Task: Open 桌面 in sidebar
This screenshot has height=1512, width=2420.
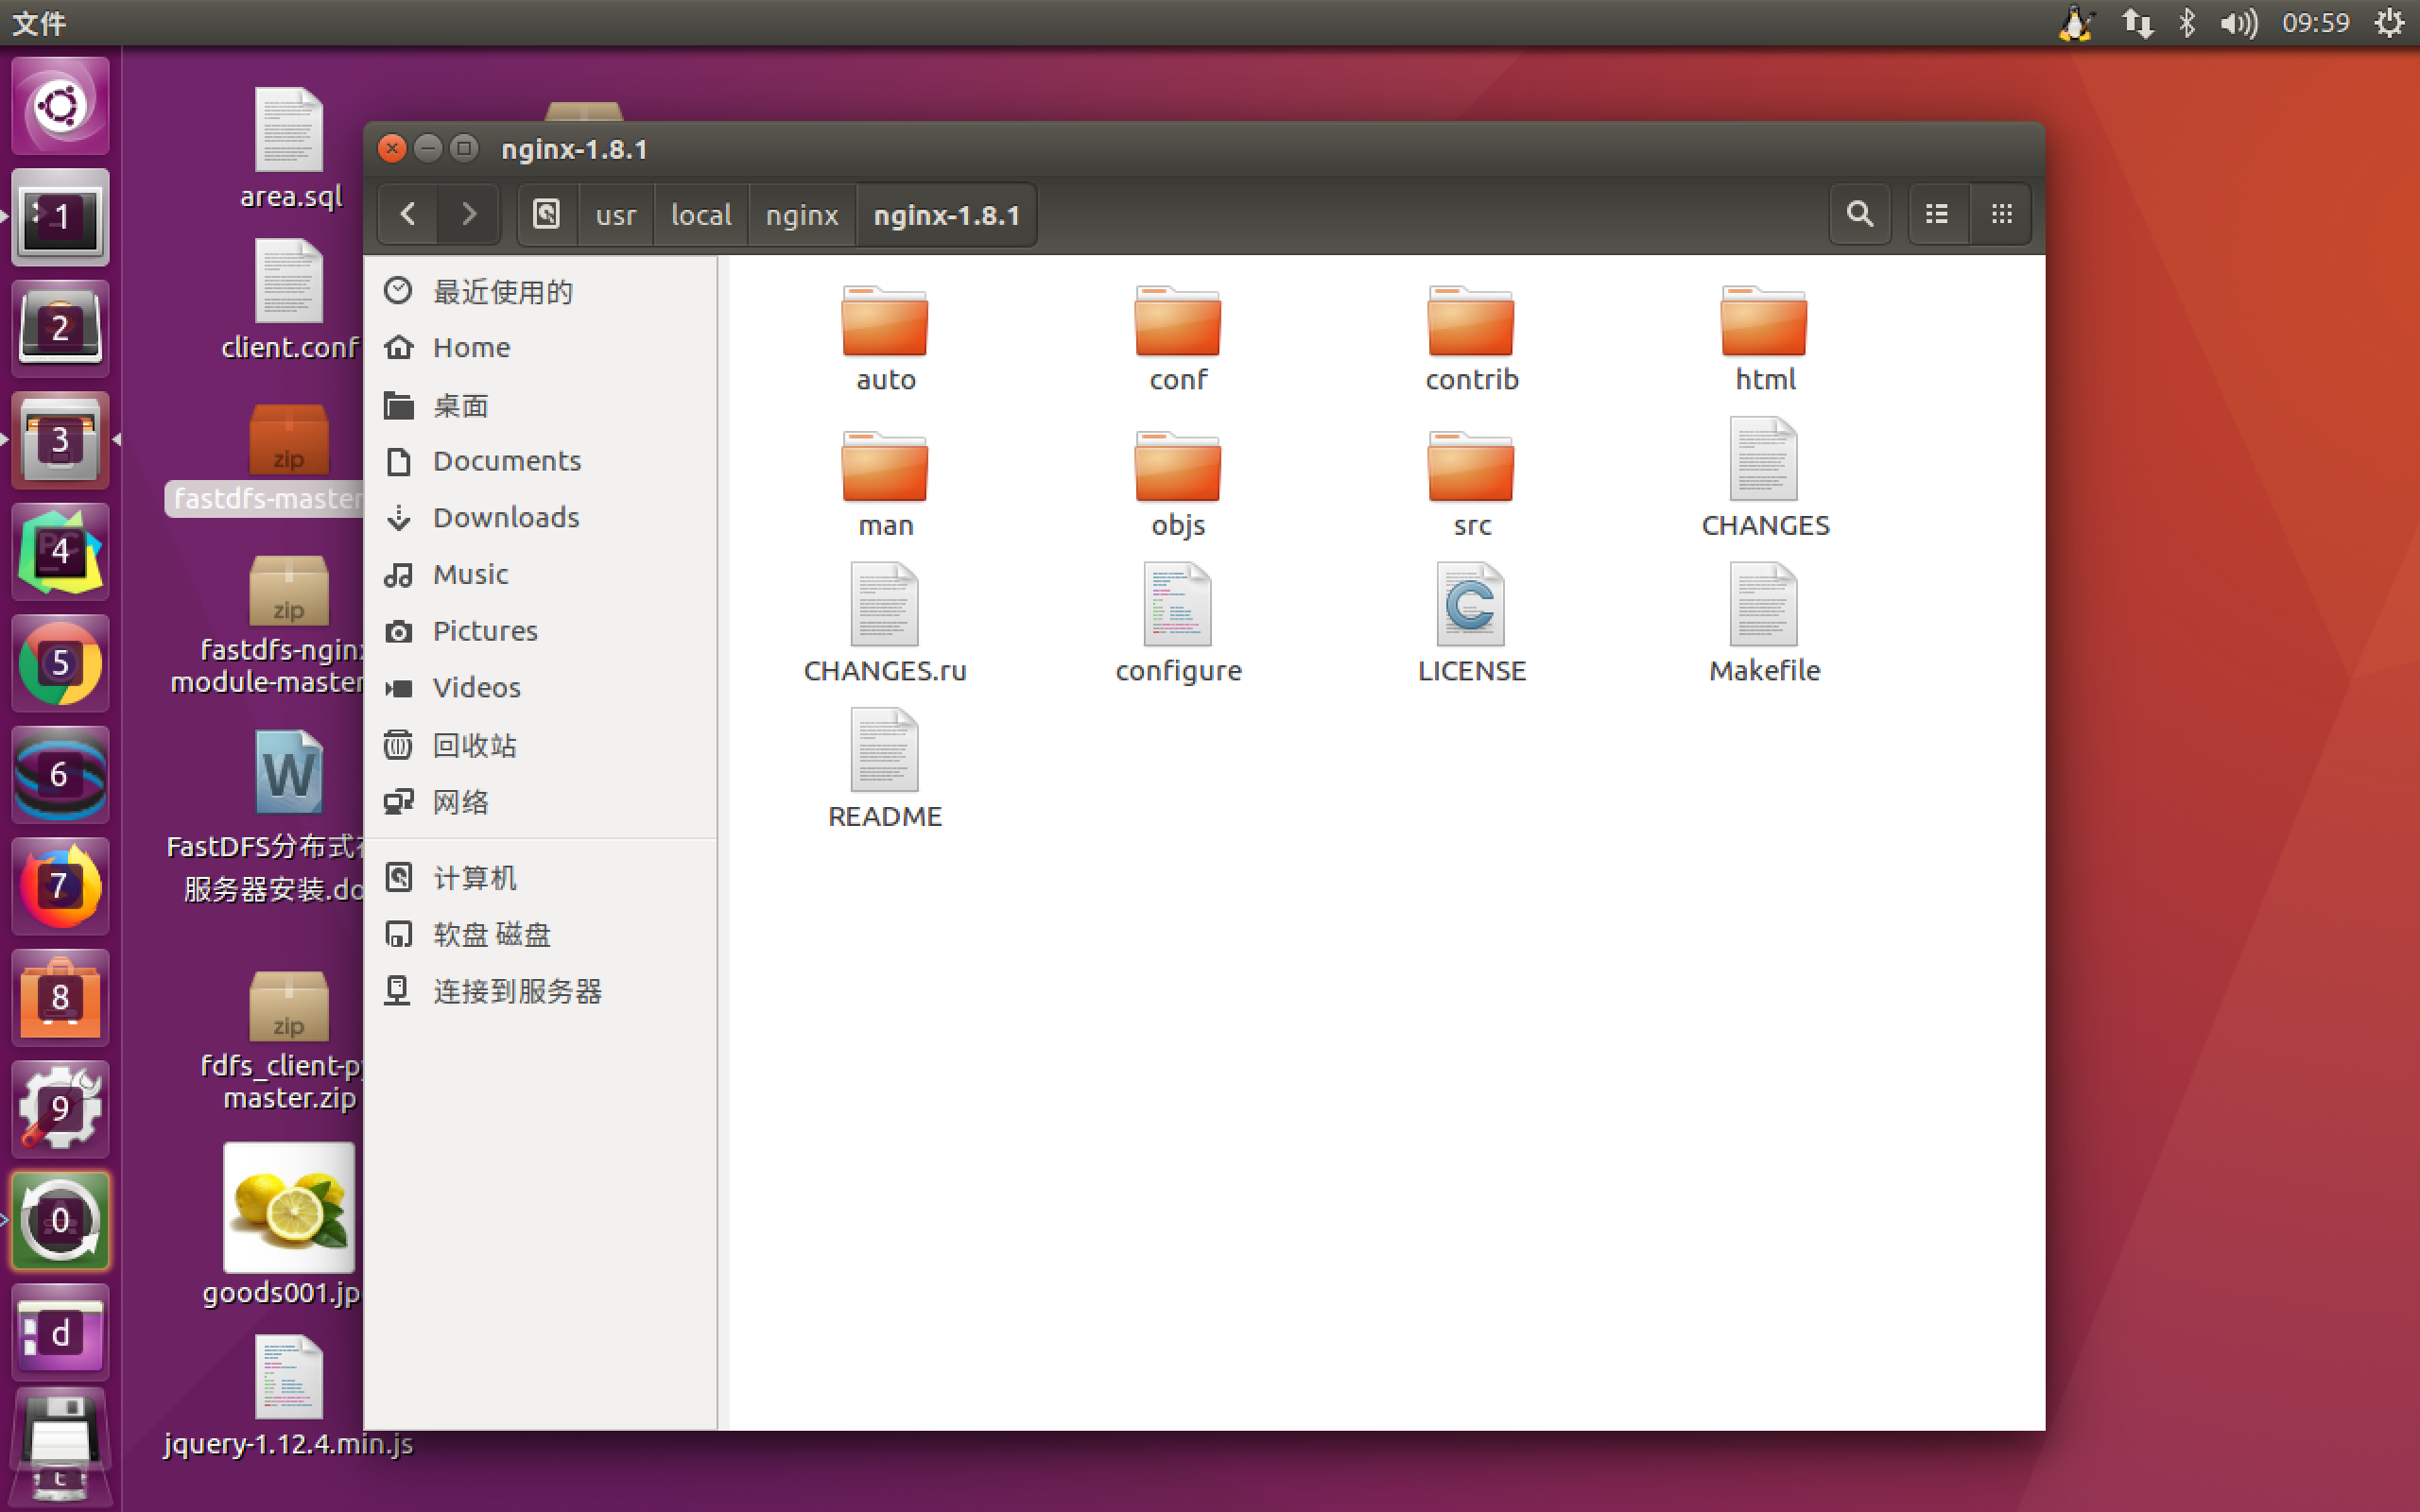Action: tap(541, 405)
